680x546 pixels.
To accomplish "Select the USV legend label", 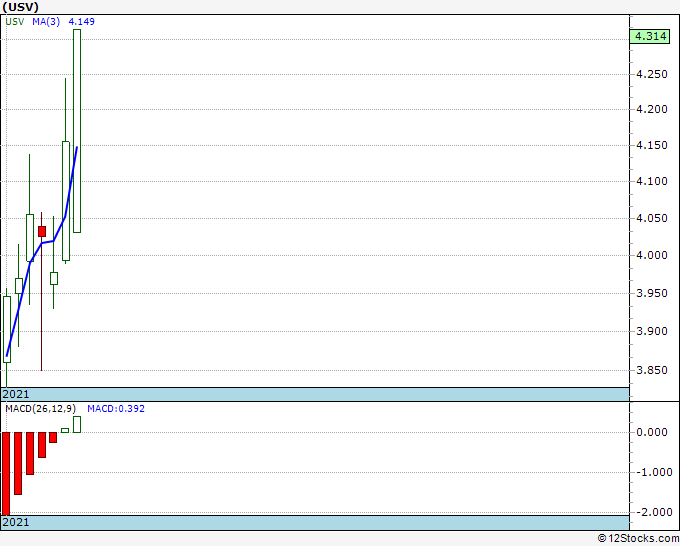I will pyautogui.click(x=15, y=22).
